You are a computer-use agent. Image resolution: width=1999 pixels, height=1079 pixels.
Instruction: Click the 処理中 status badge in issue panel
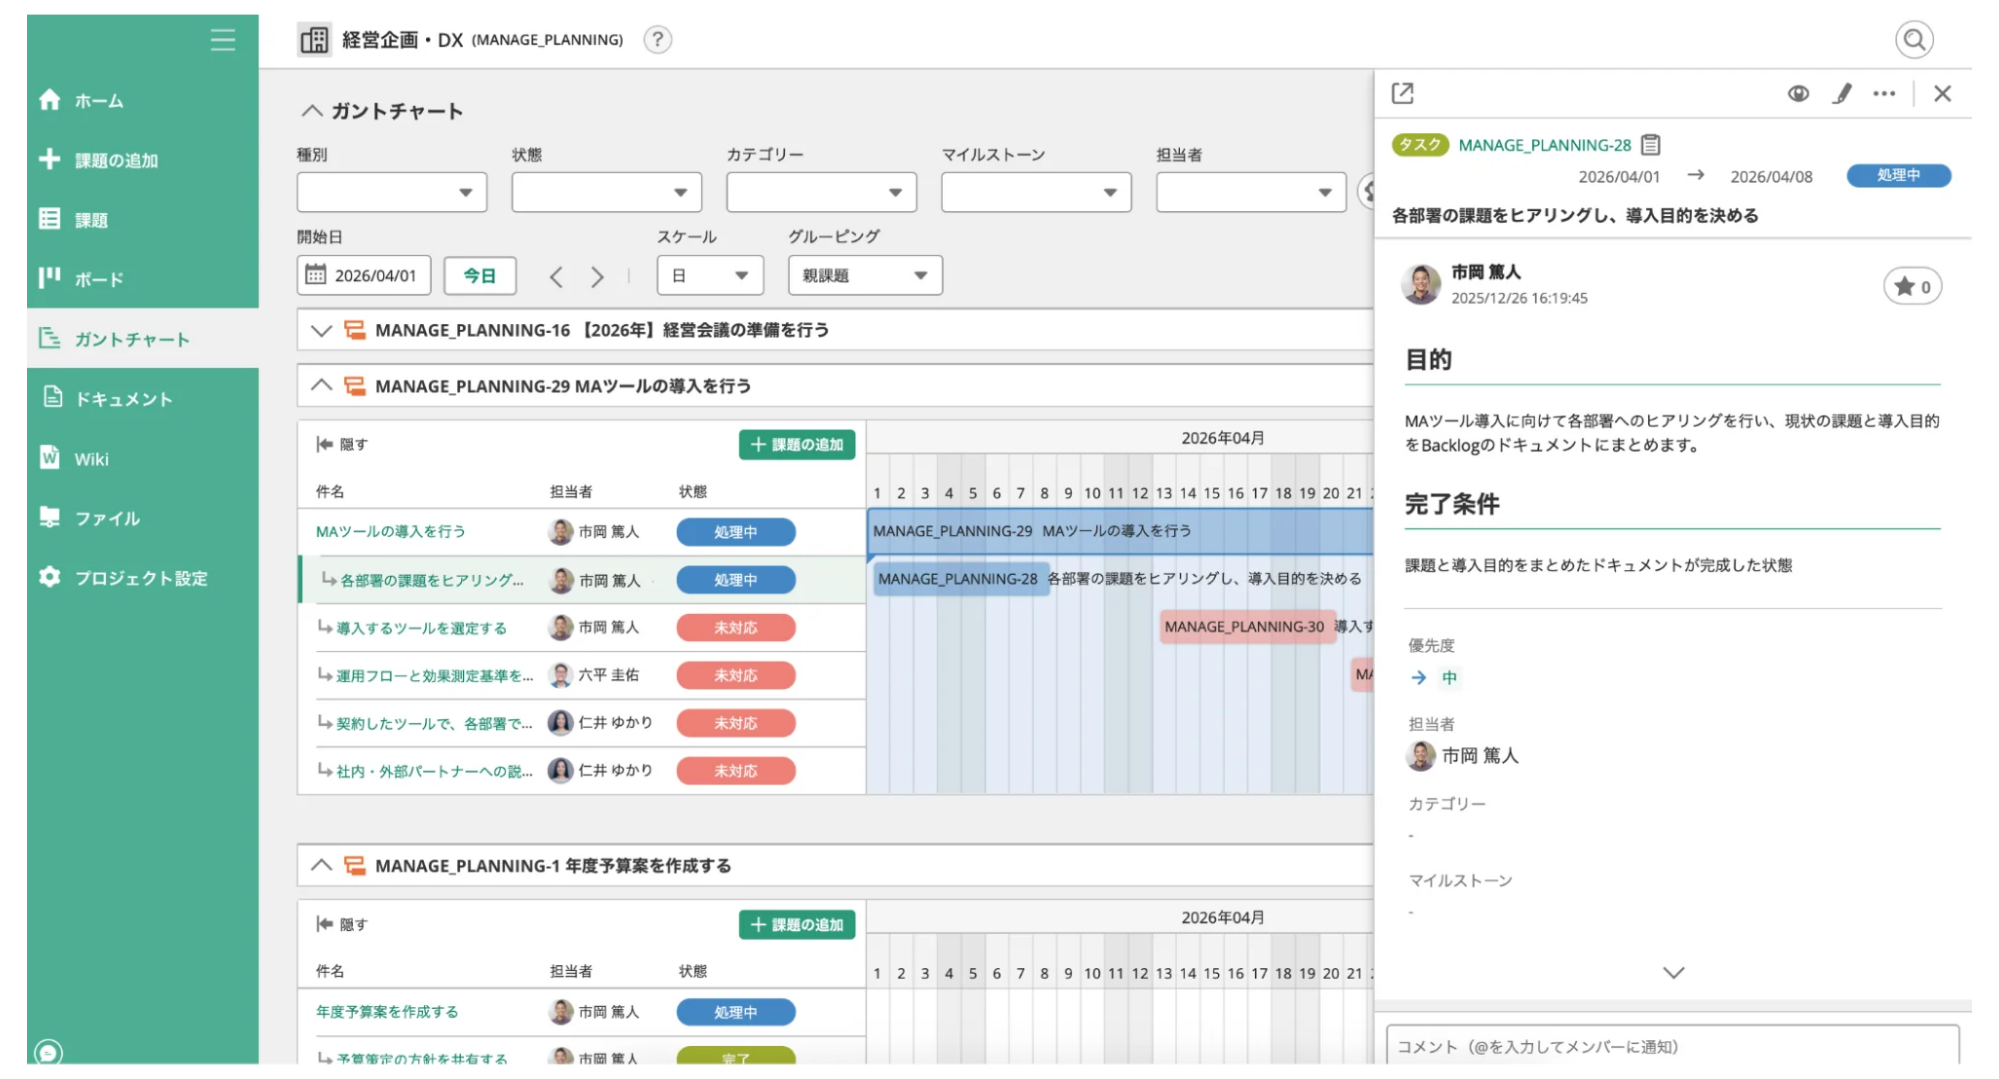pos(1898,175)
